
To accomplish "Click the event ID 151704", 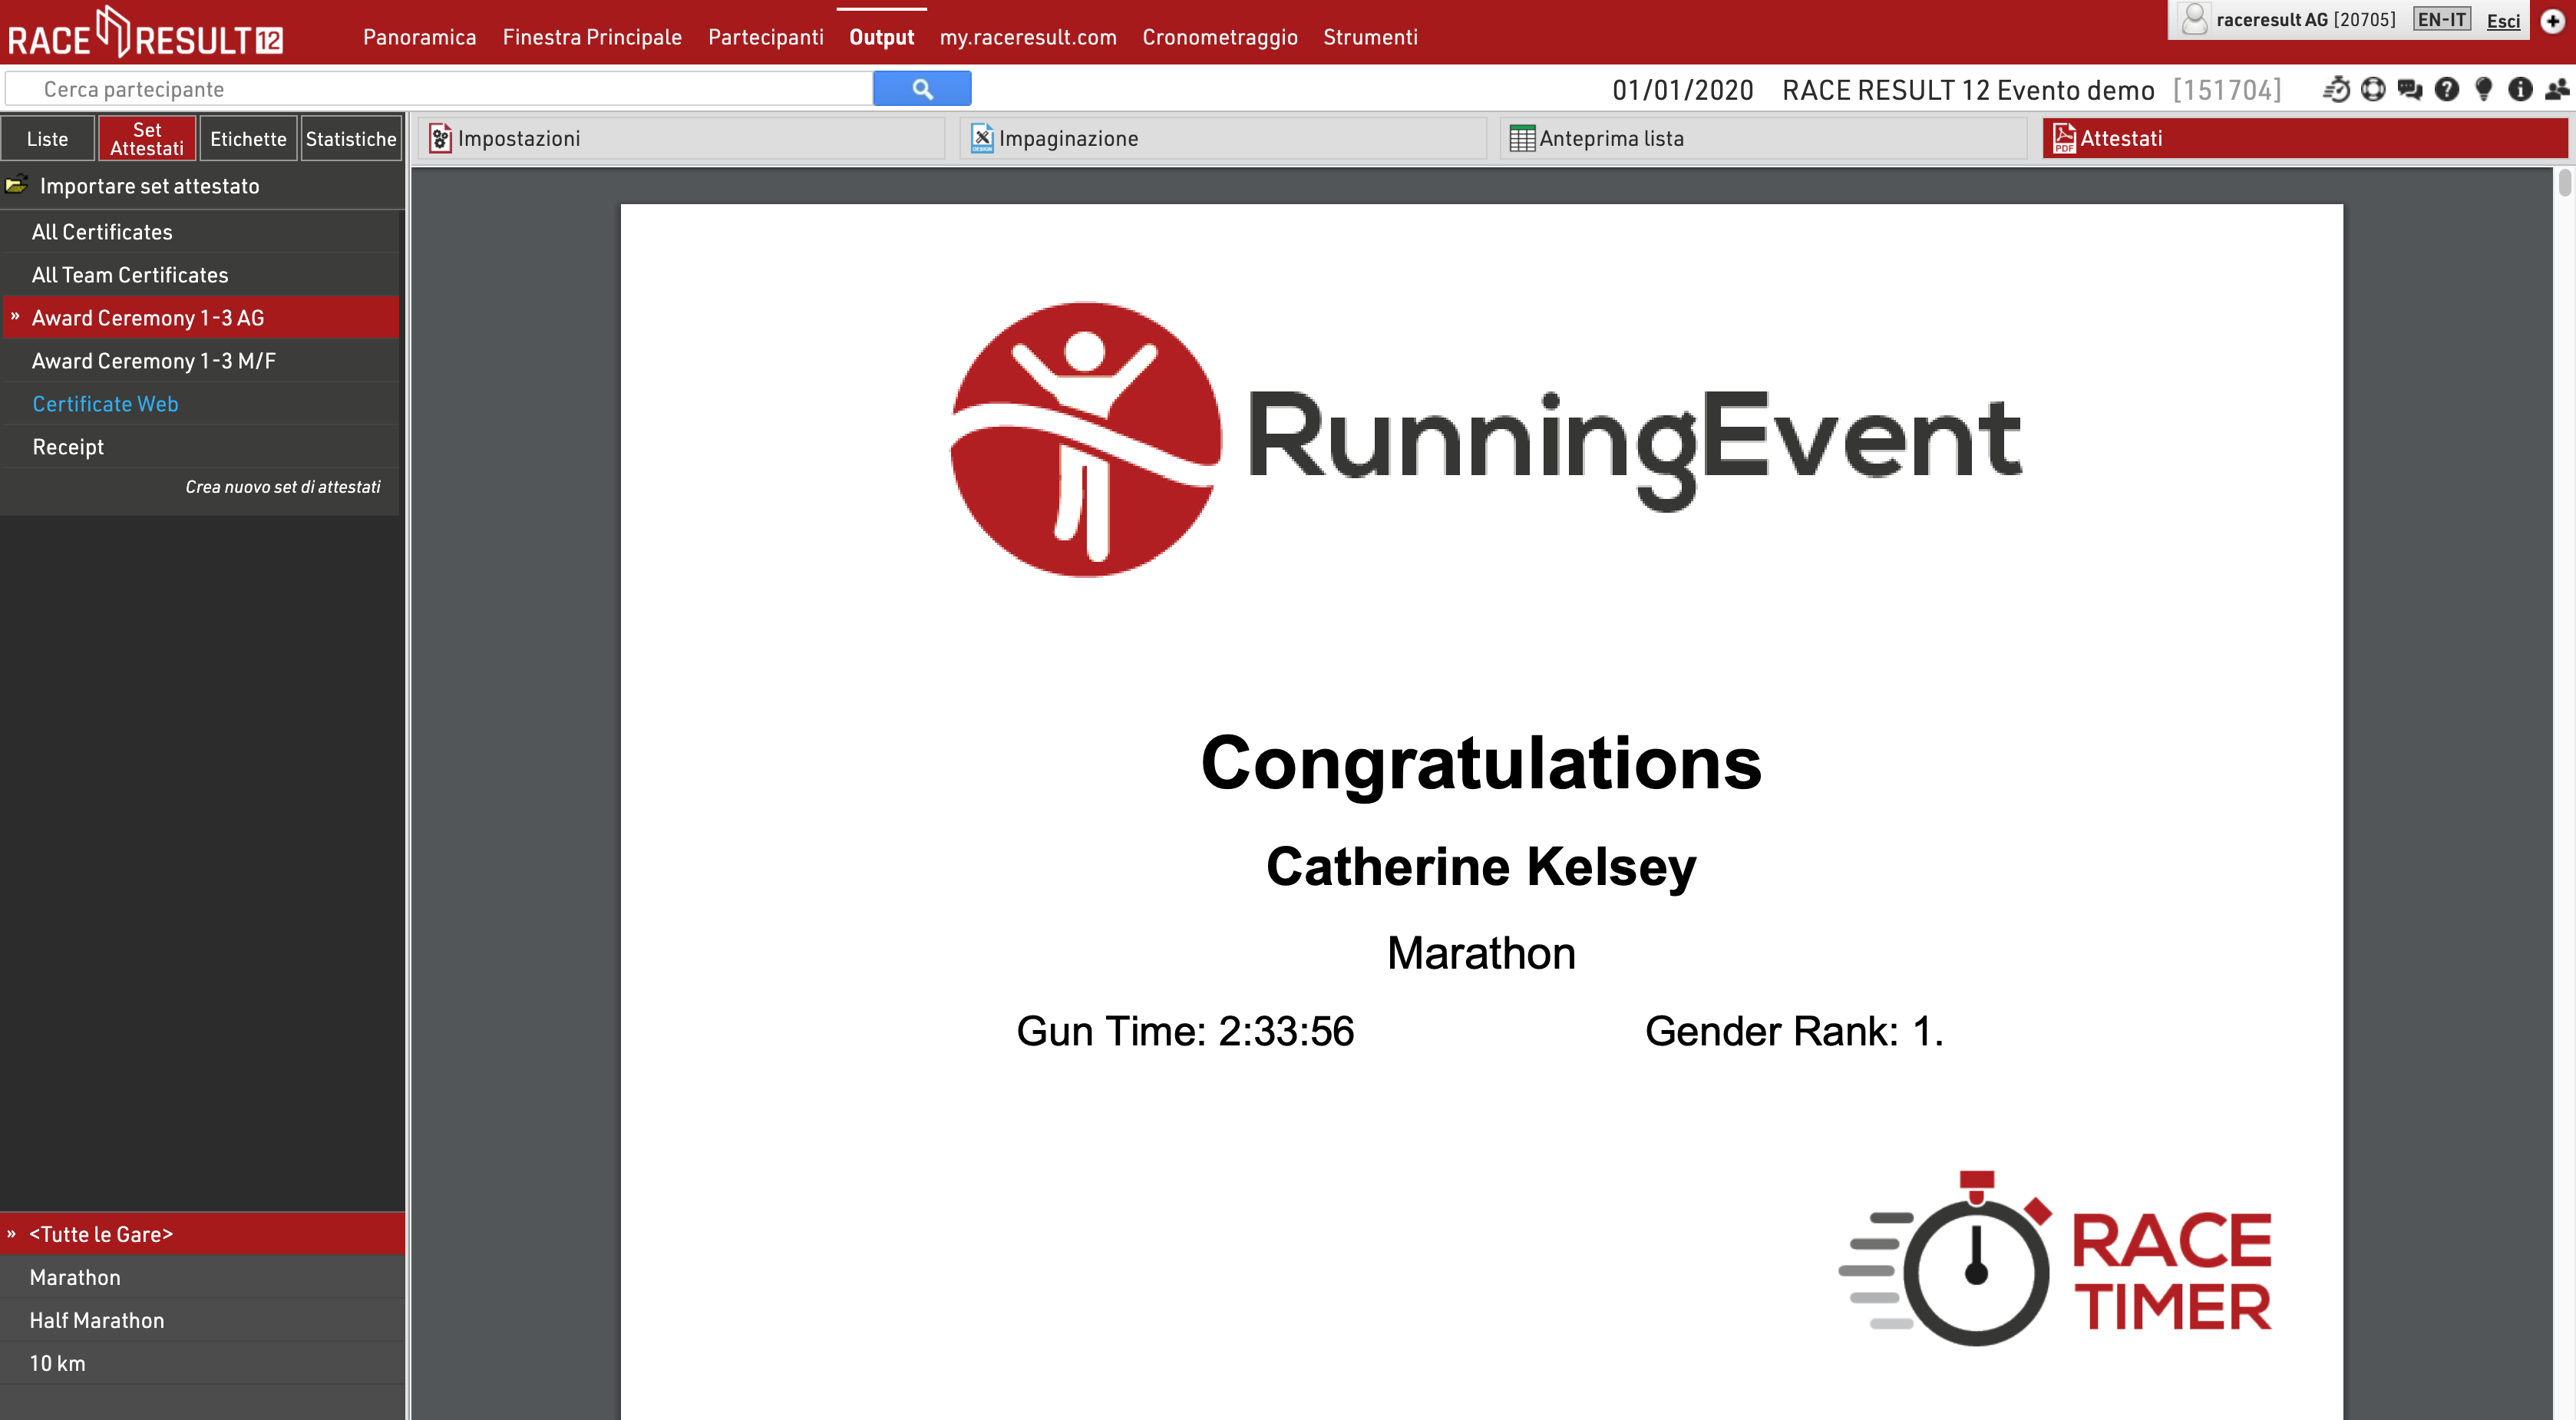I will pyautogui.click(x=2227, y=90).
